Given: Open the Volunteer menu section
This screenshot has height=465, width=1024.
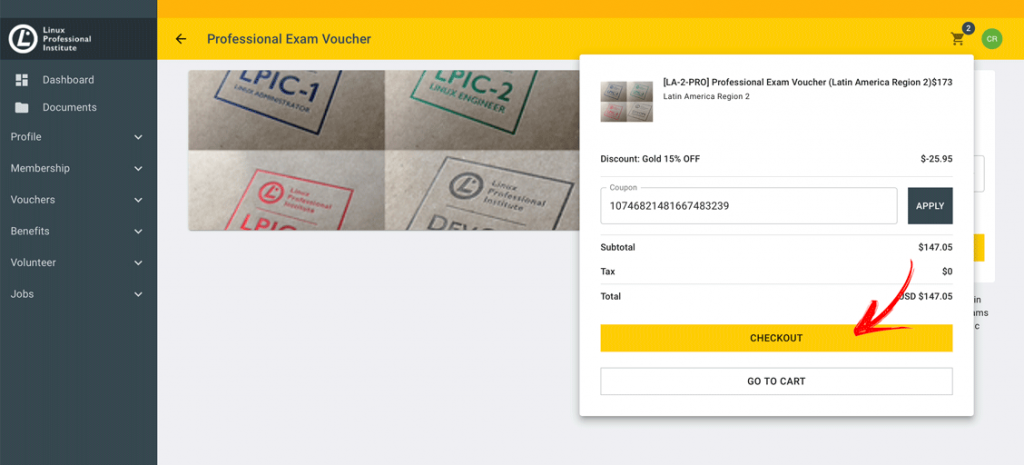Looking at the screenshot, I should [x=78, y=263].
